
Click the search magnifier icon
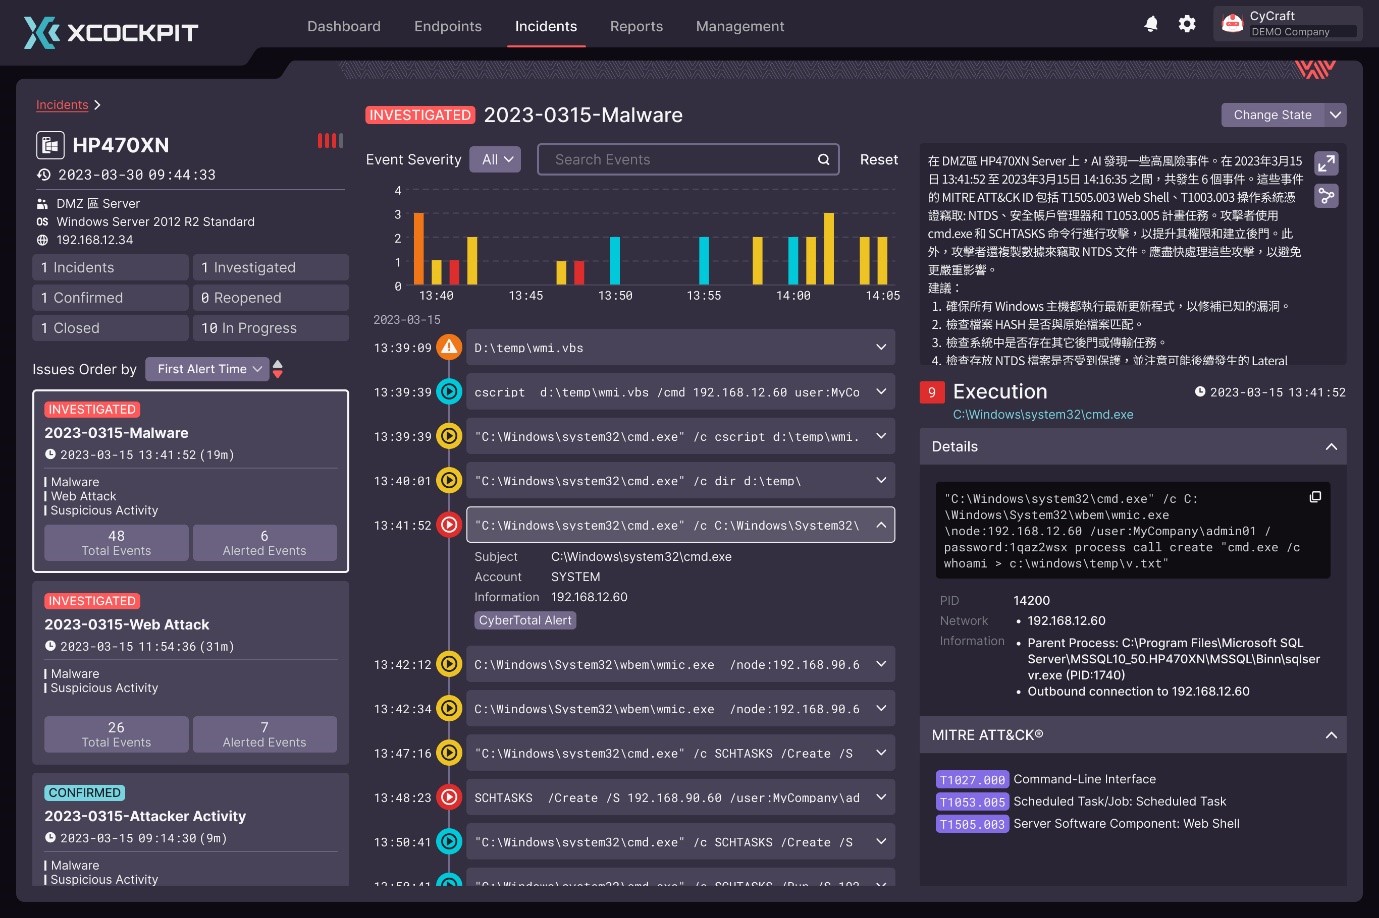824,160
